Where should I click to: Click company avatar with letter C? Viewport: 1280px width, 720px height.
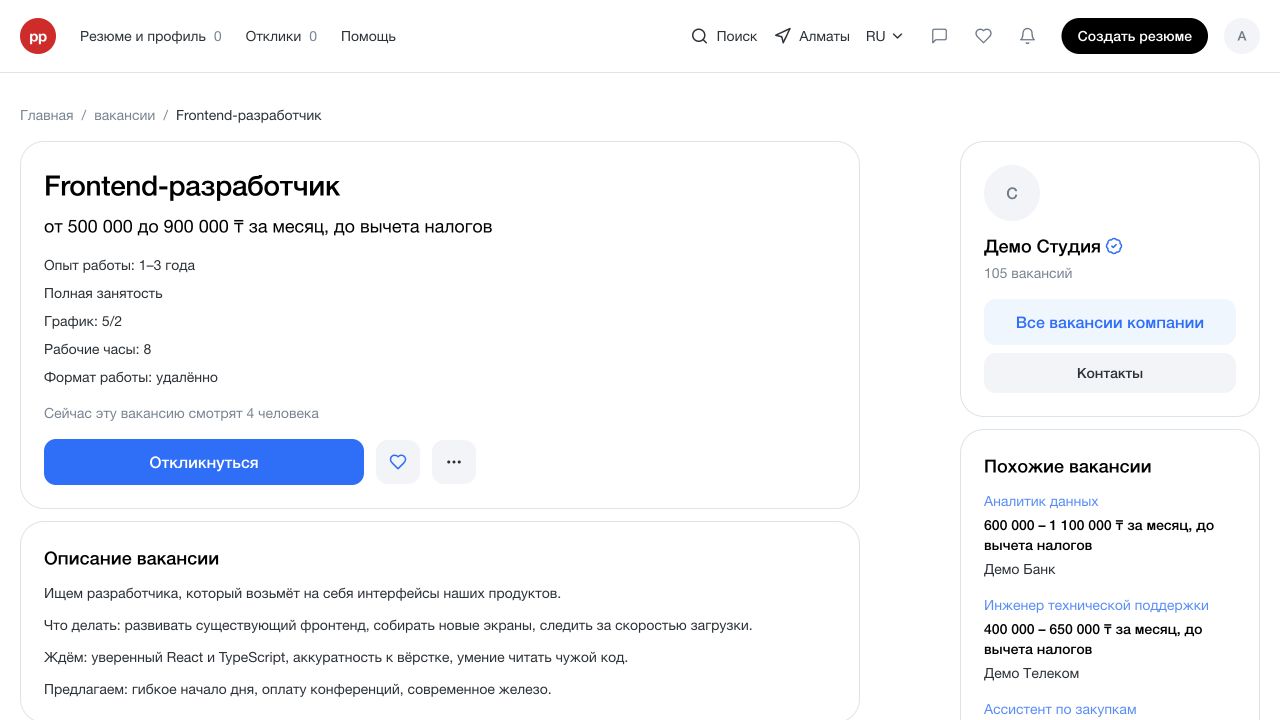point(1012,193)
